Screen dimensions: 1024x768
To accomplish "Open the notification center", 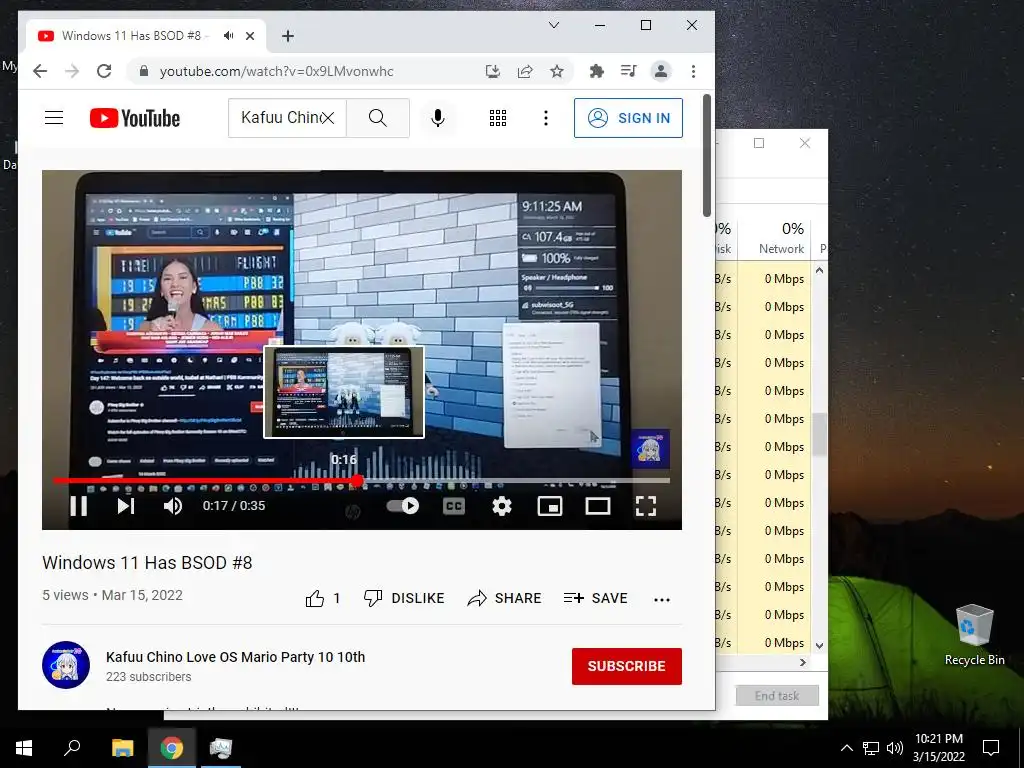I will click(991, 748).
